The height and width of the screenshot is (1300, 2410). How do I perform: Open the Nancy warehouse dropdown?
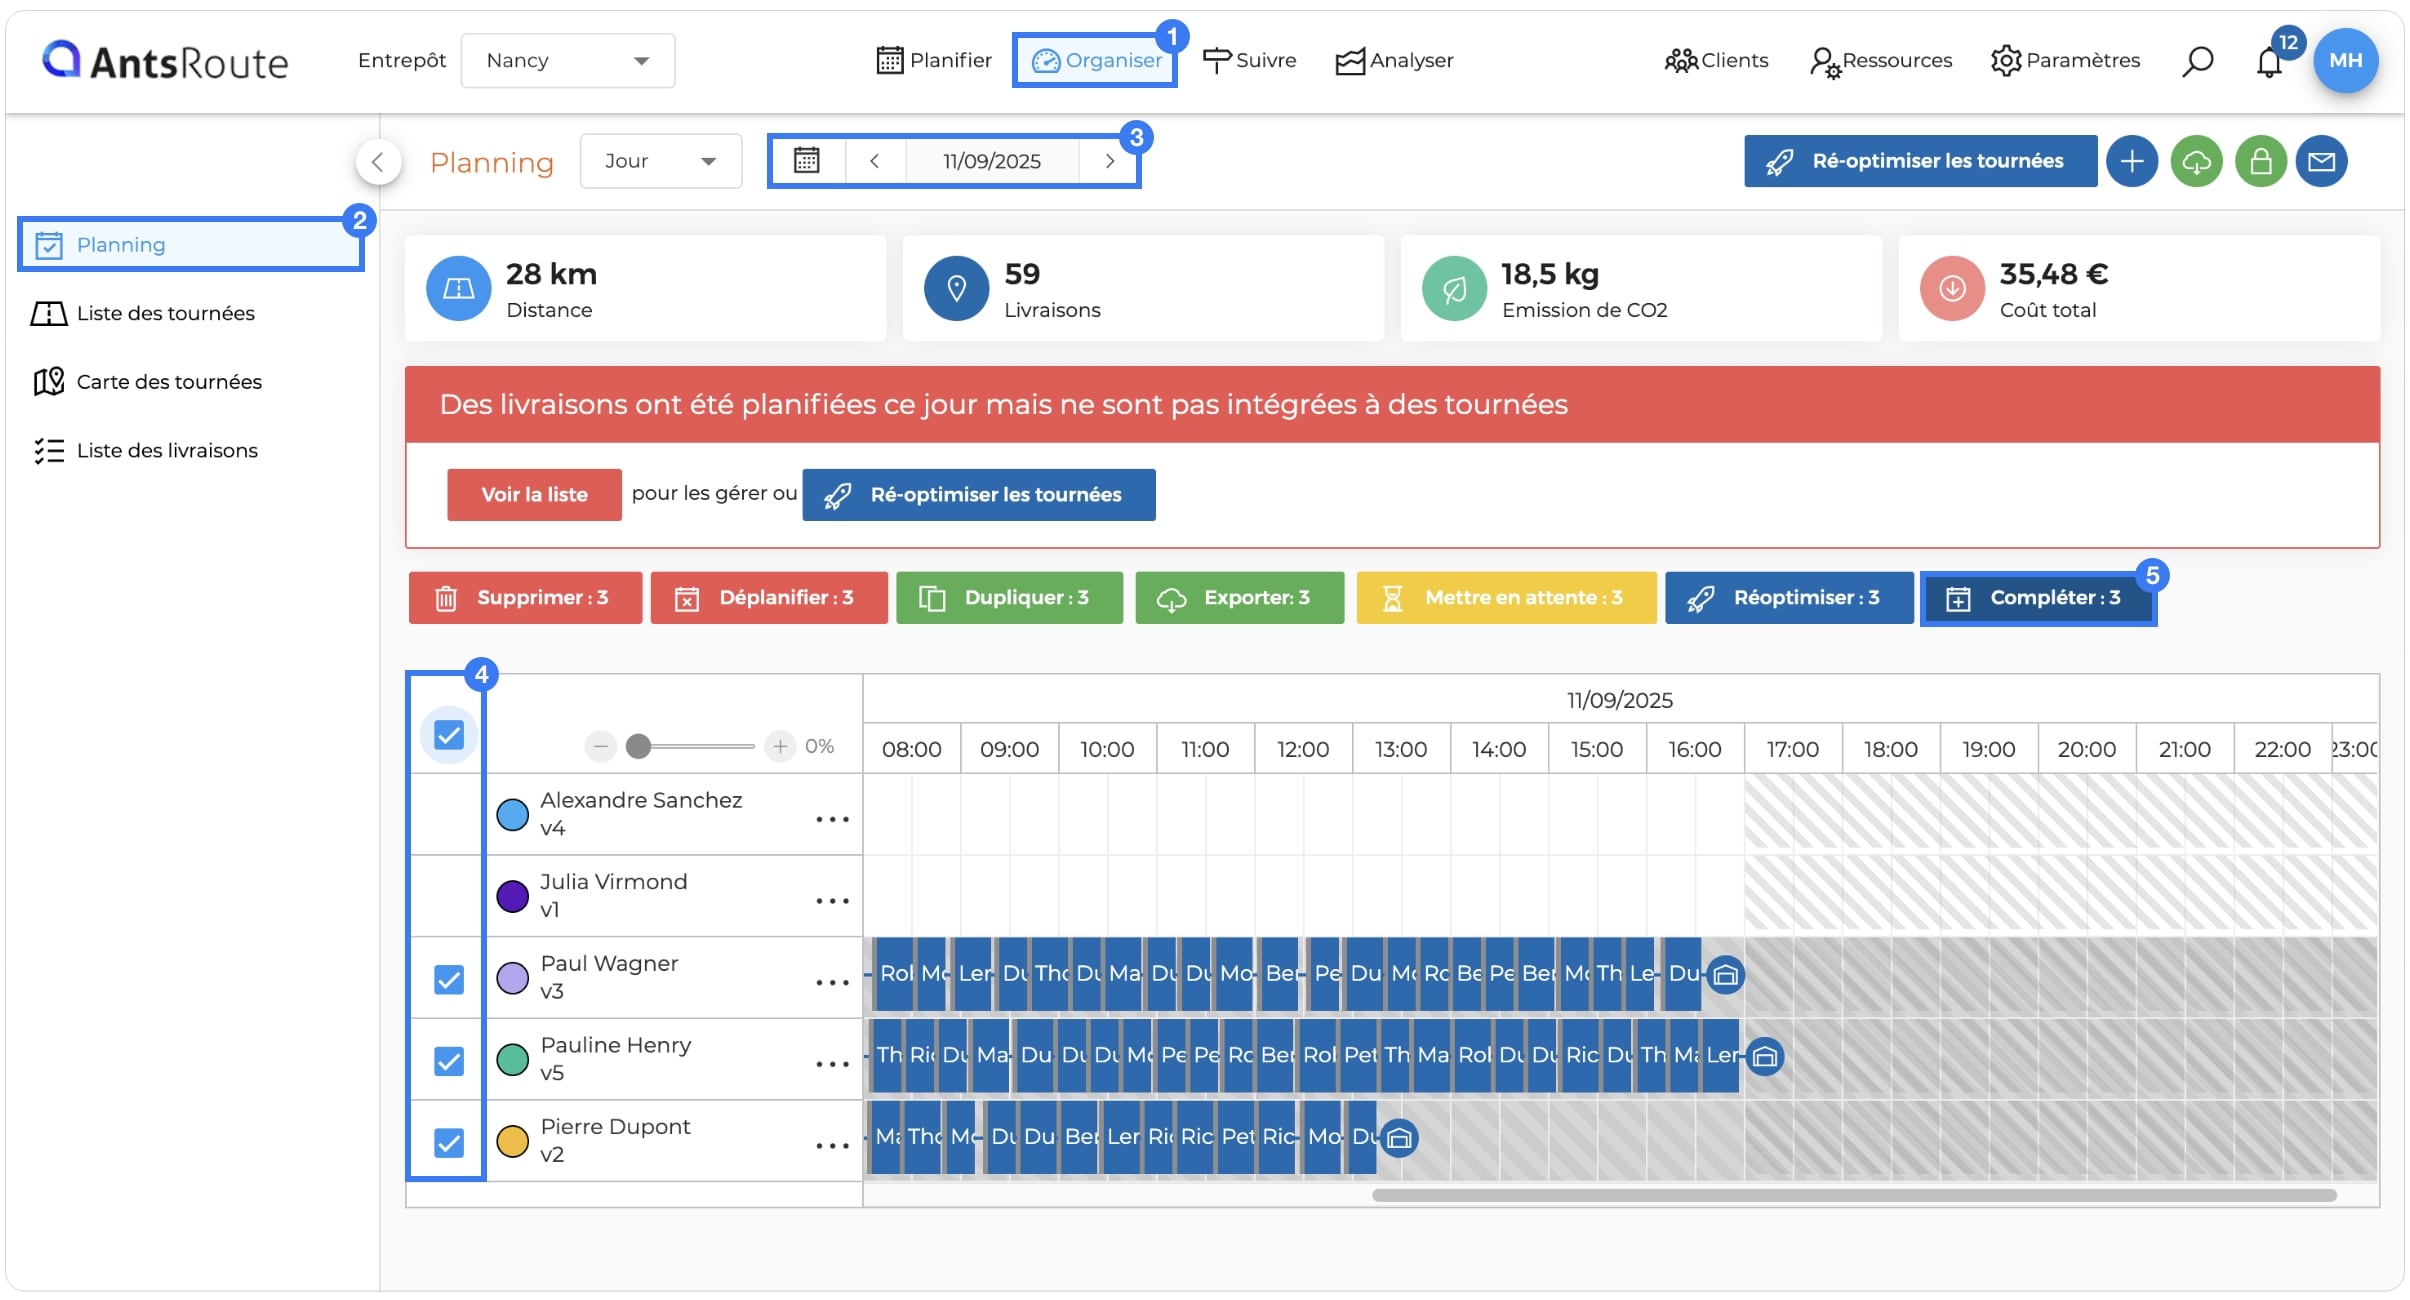(567, 61)
